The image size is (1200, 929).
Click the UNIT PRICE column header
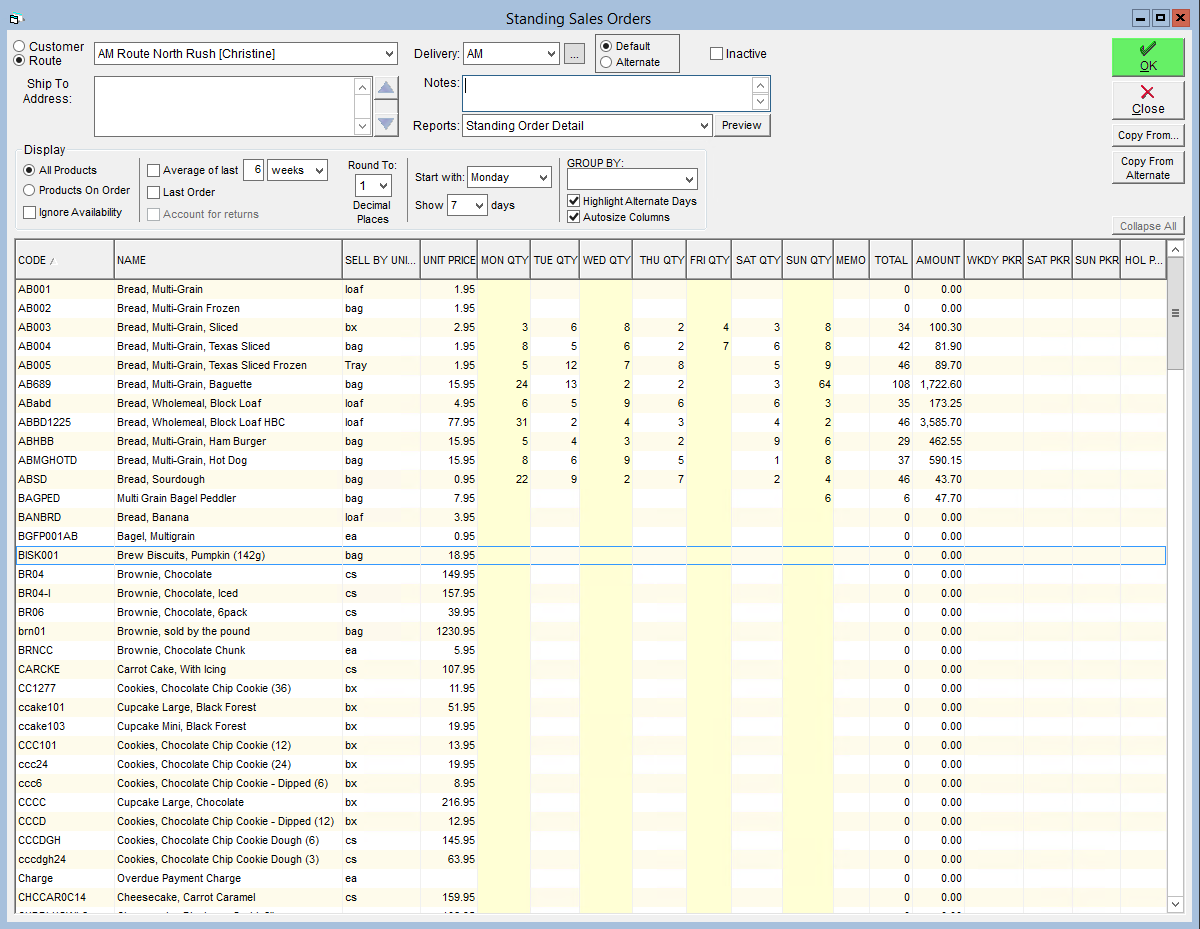pos(448,260)
